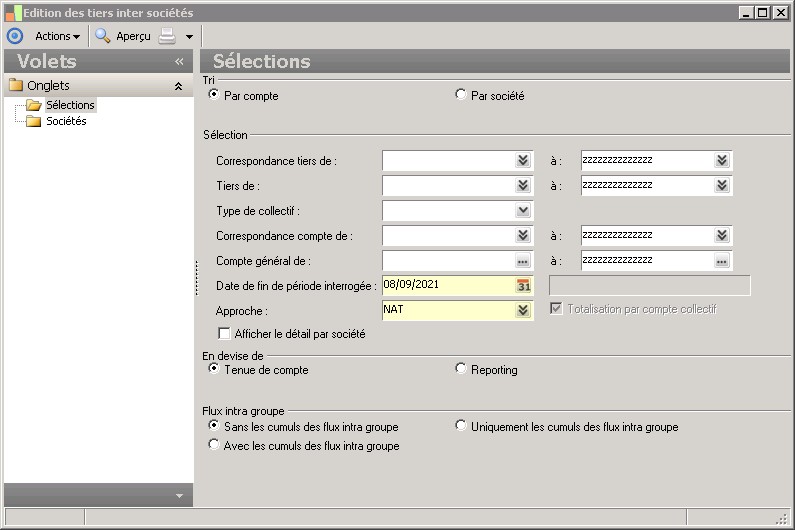Open the Sociétés tab in the tree
Viewport: 795px width, 530px height.
tap(66, 121)
